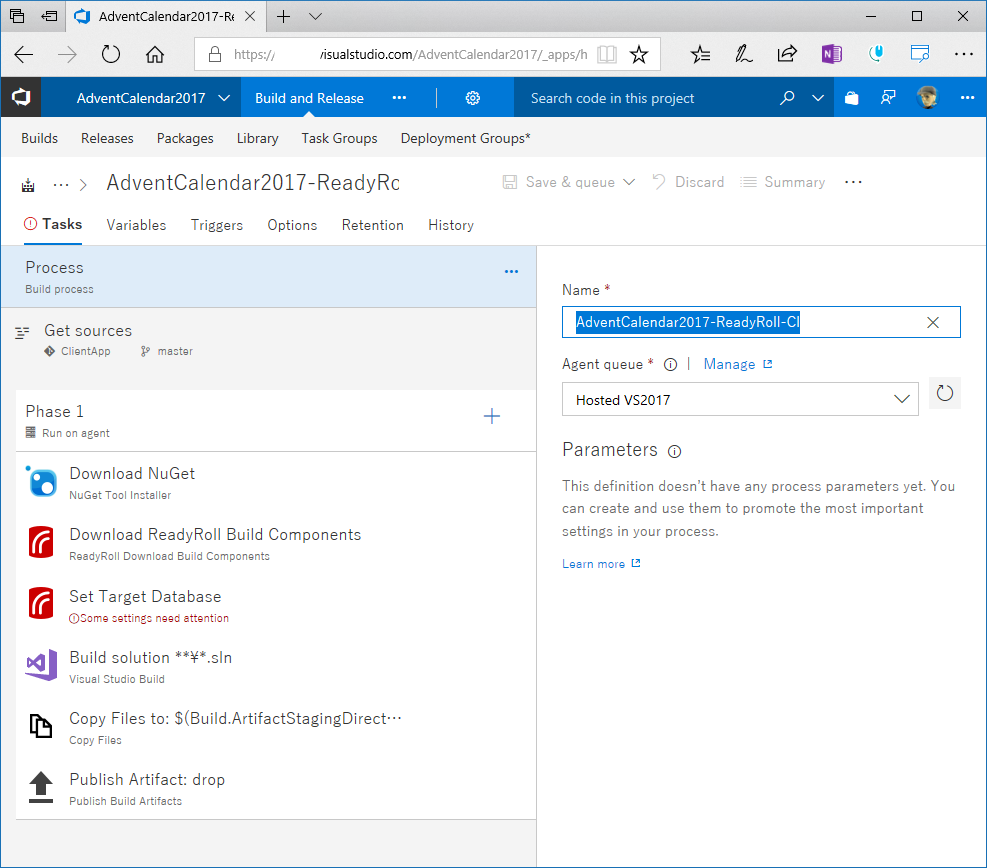Screen dimensions: 987x868
Task: Click the Visual Studio Team Services logo
Action: click(21, 98)
